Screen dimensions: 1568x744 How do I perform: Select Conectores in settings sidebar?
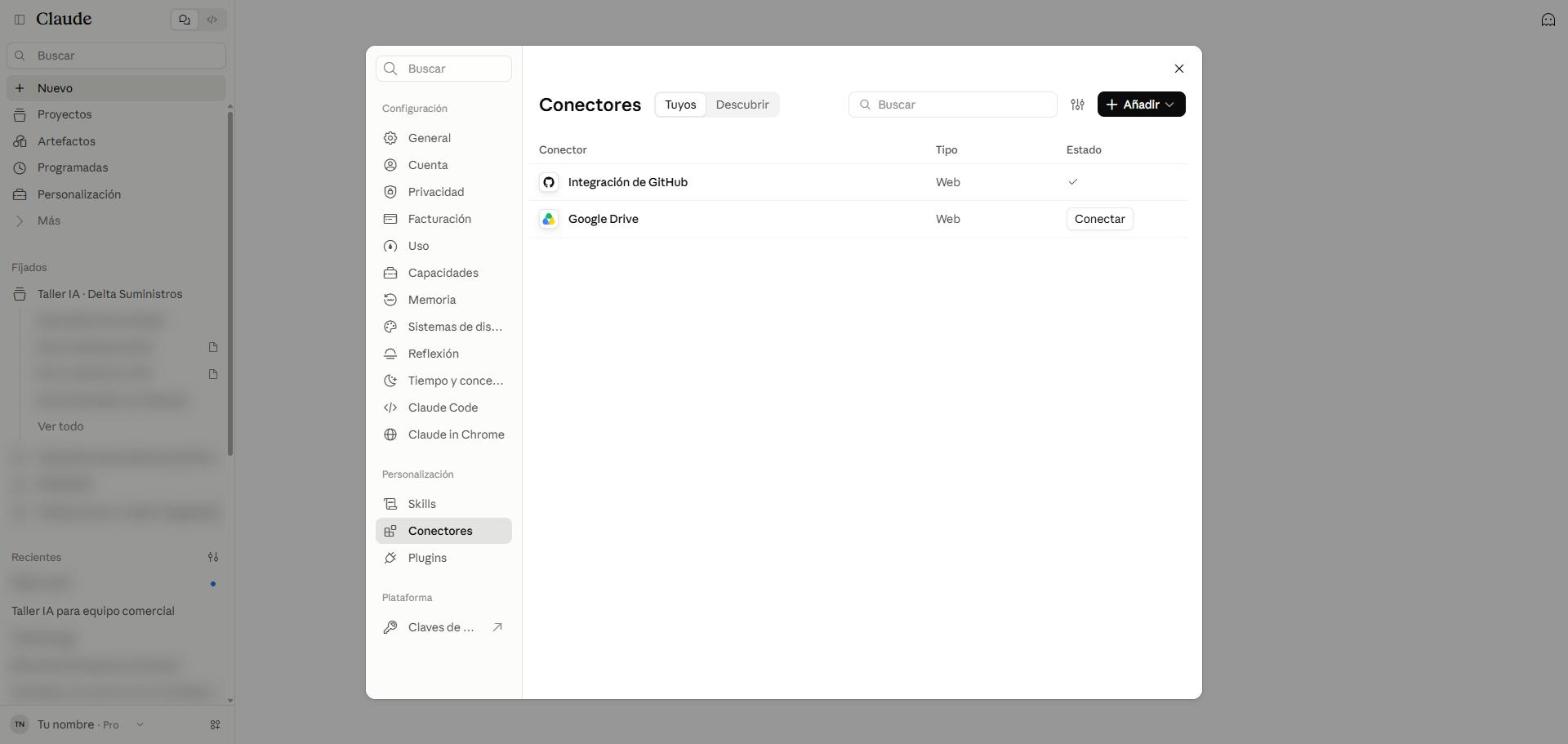(x=443, y=531)
